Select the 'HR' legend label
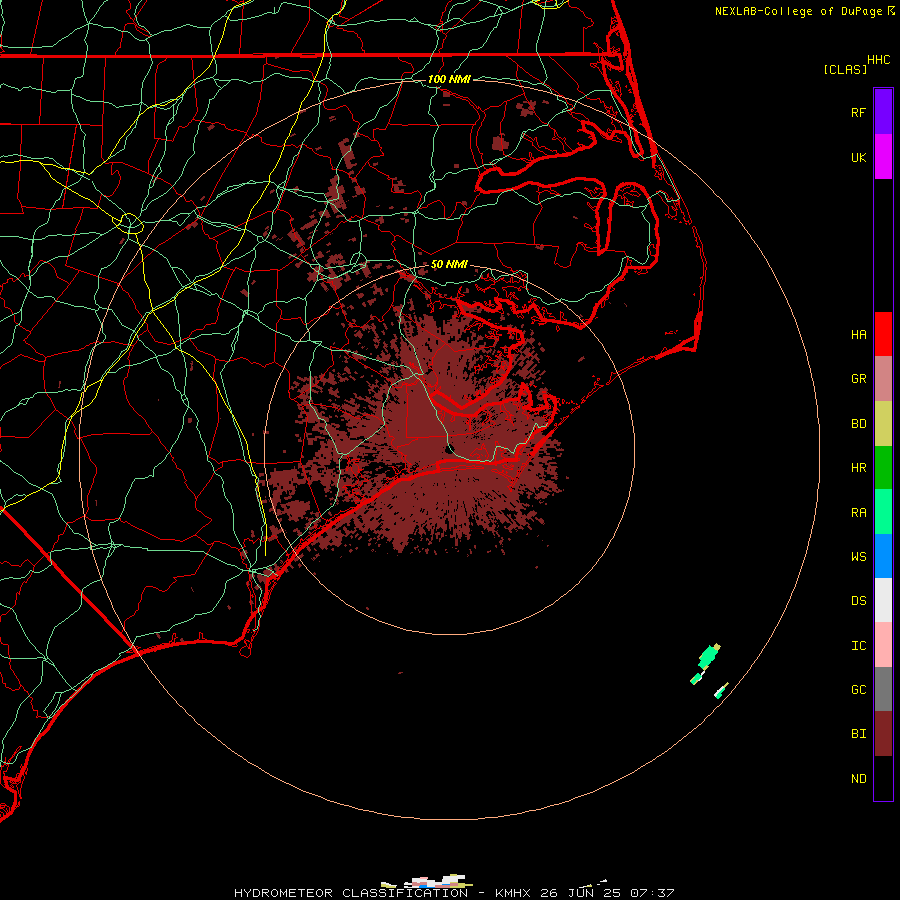 pos(858,468)
